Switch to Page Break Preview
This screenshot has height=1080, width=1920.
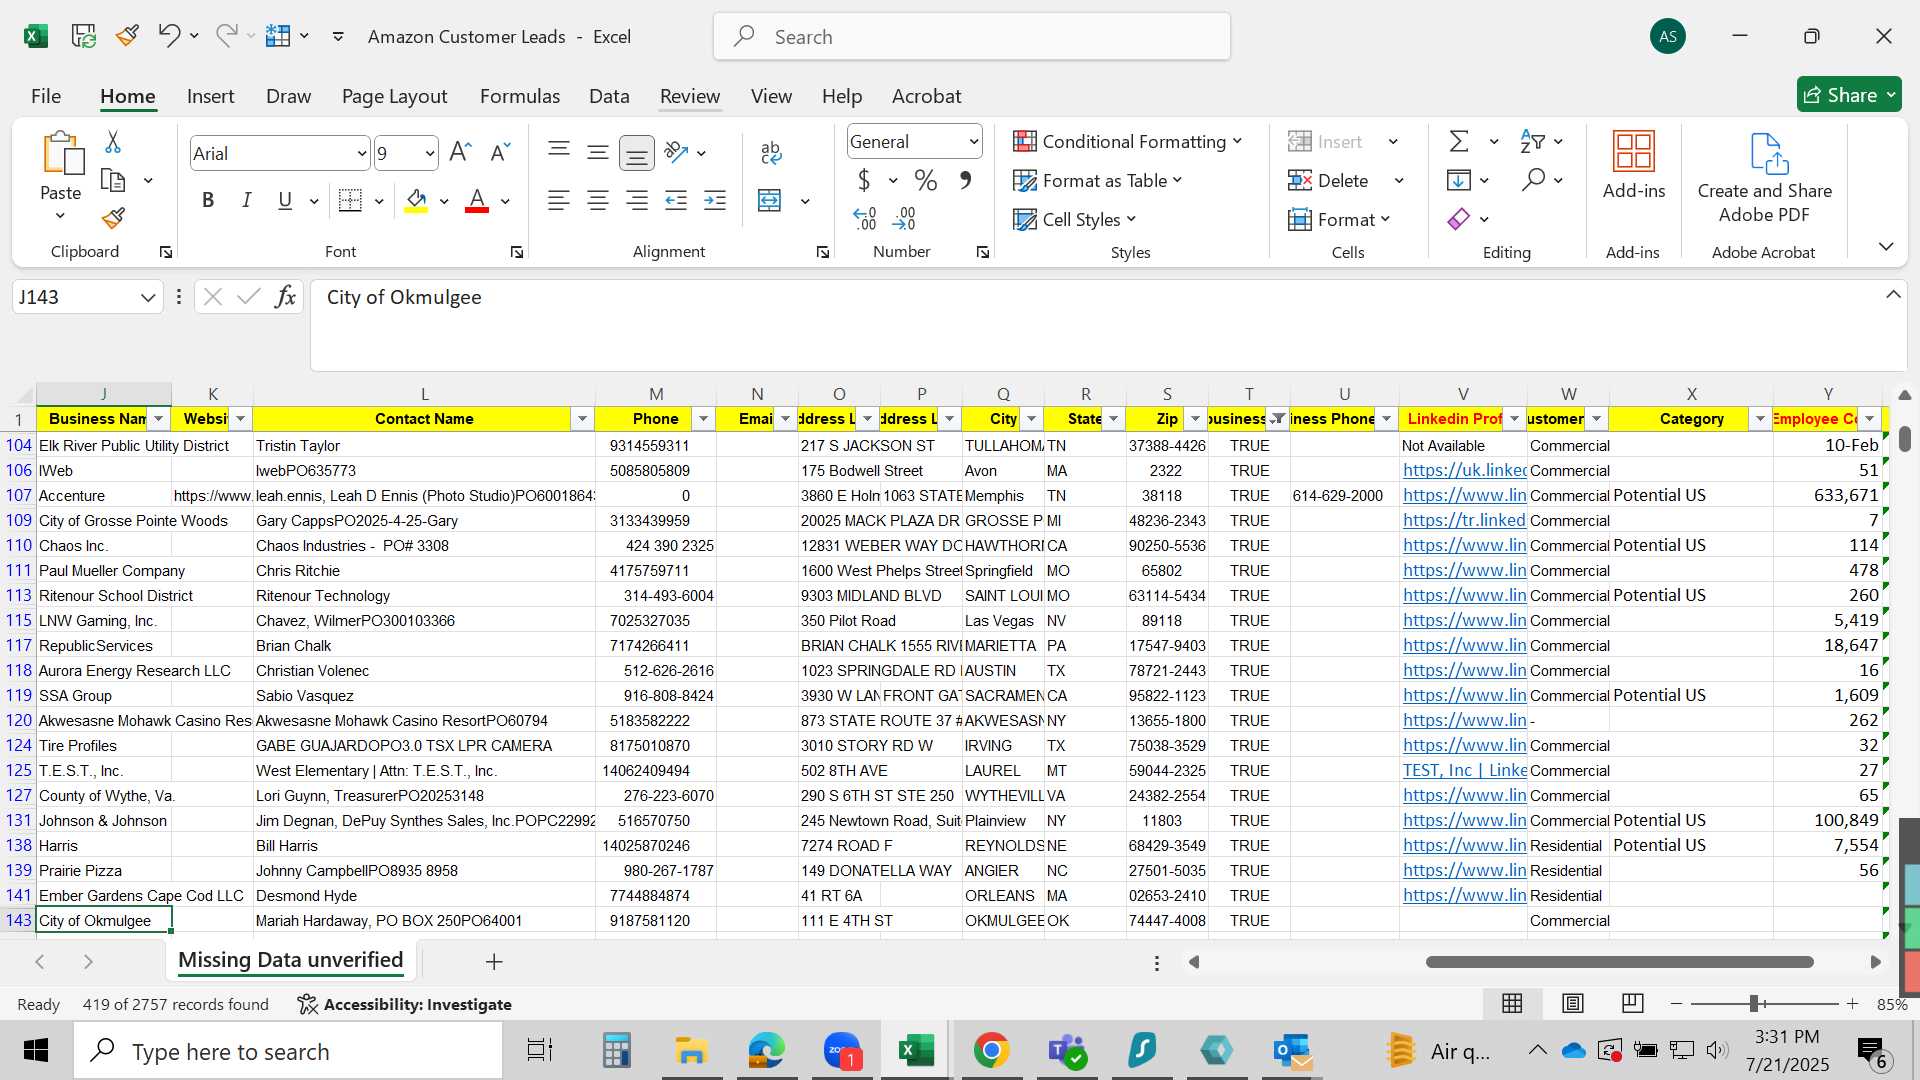click(1632, 1003)
